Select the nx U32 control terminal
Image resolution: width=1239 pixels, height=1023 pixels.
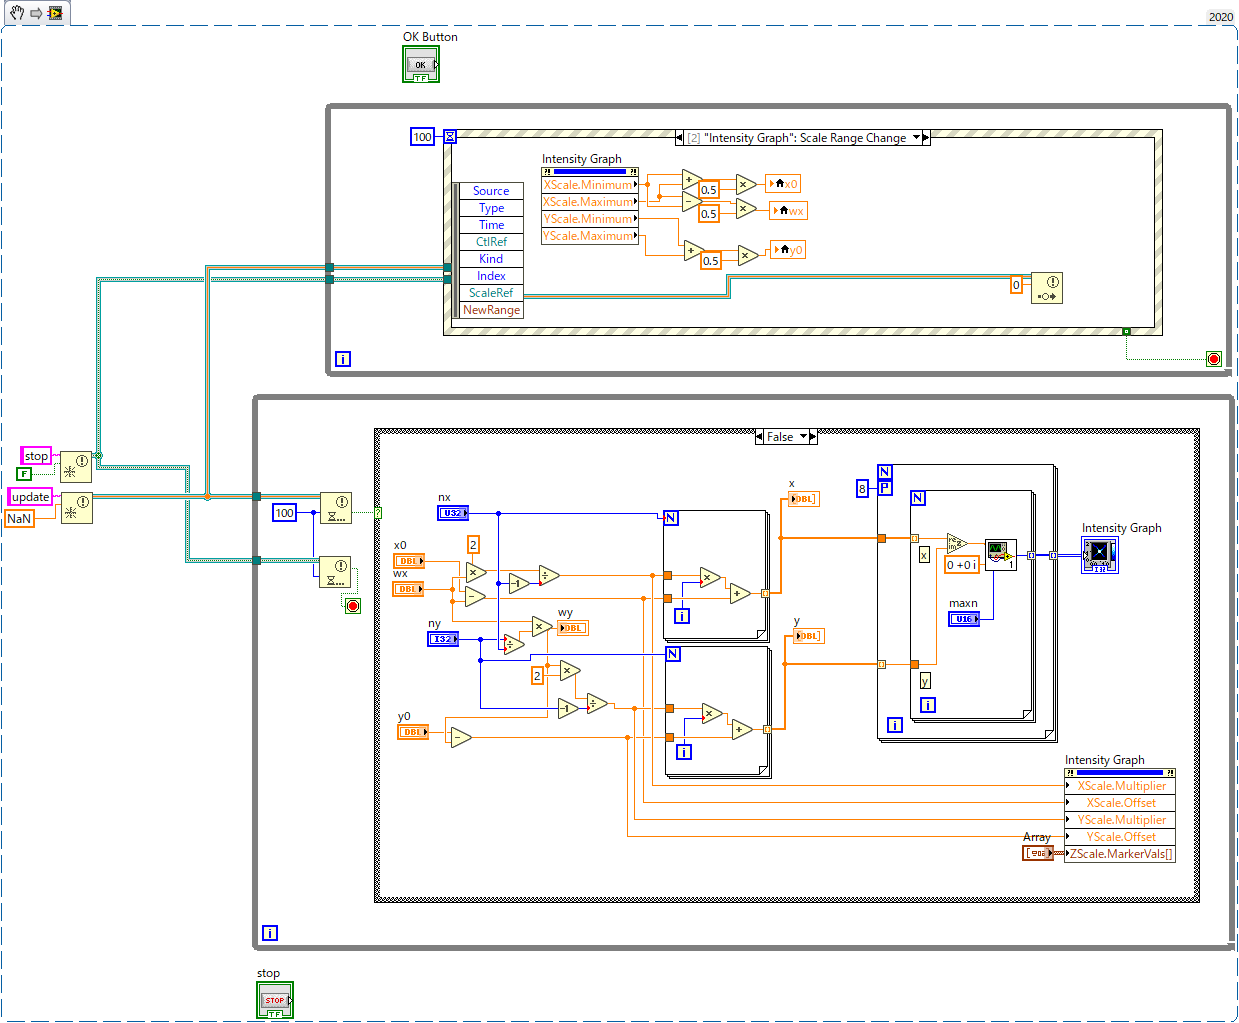(x=453, y=513)
